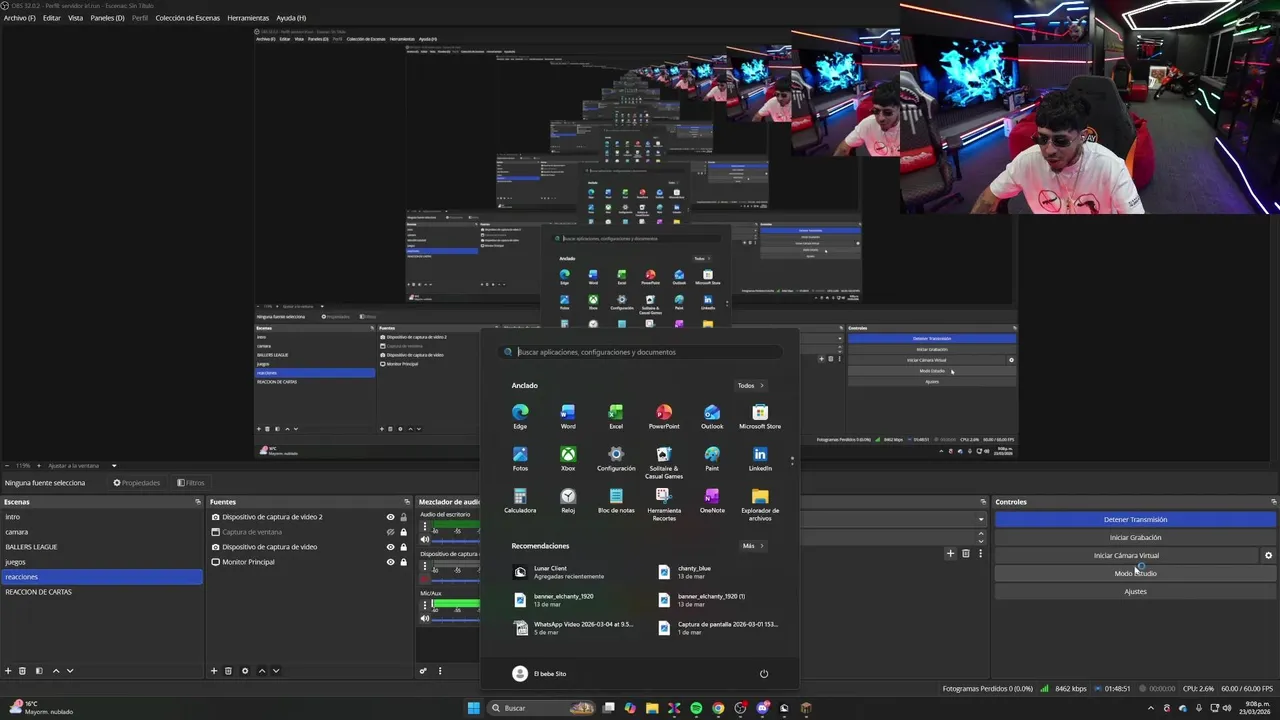Launch PowerPoint from pinned apps
Viewport: 1280px width, 720px height.
(x=664, y=416)
